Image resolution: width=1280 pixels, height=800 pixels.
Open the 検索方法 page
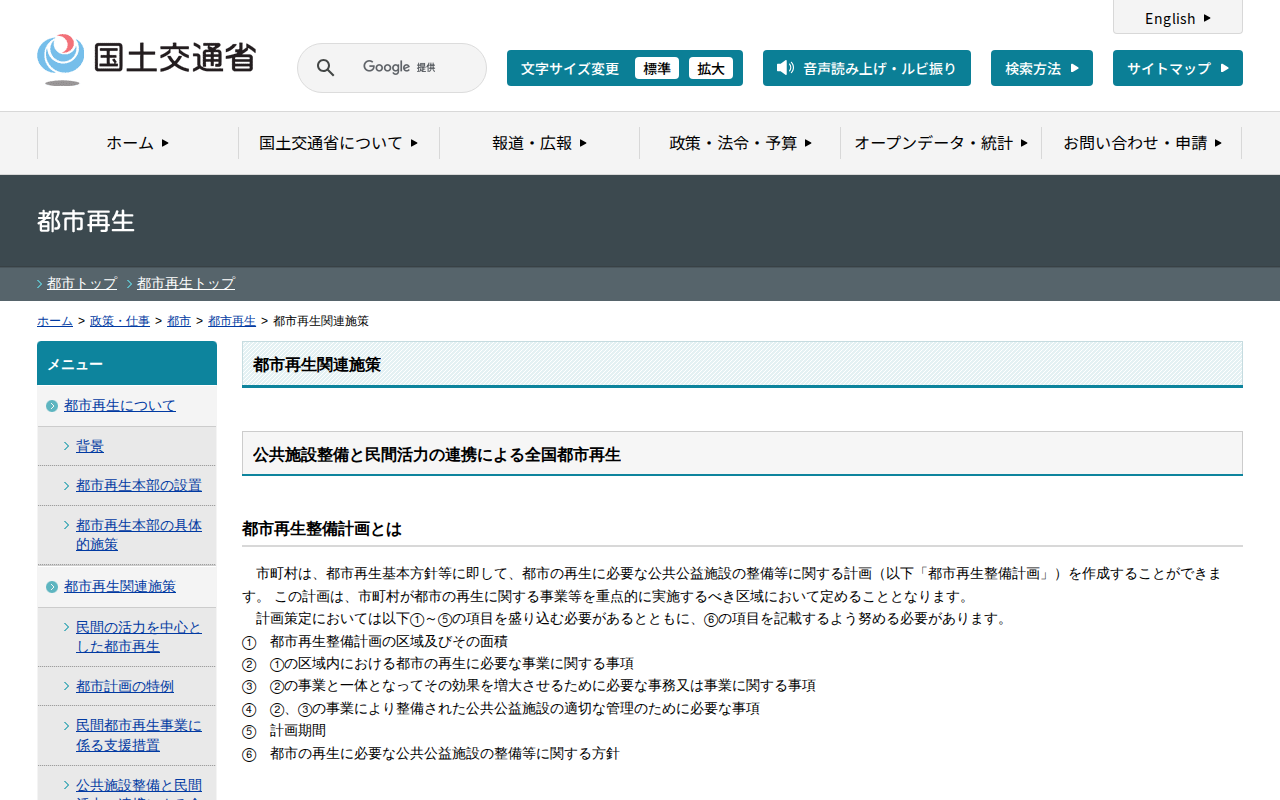click(x=1042, y=68)
